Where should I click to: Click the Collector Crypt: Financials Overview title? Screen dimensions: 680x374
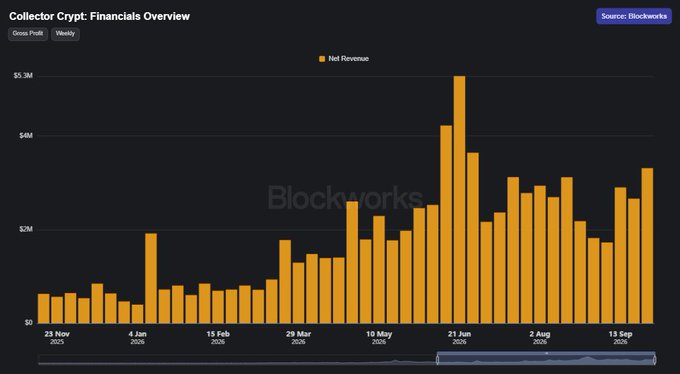[x=99, y=16]
